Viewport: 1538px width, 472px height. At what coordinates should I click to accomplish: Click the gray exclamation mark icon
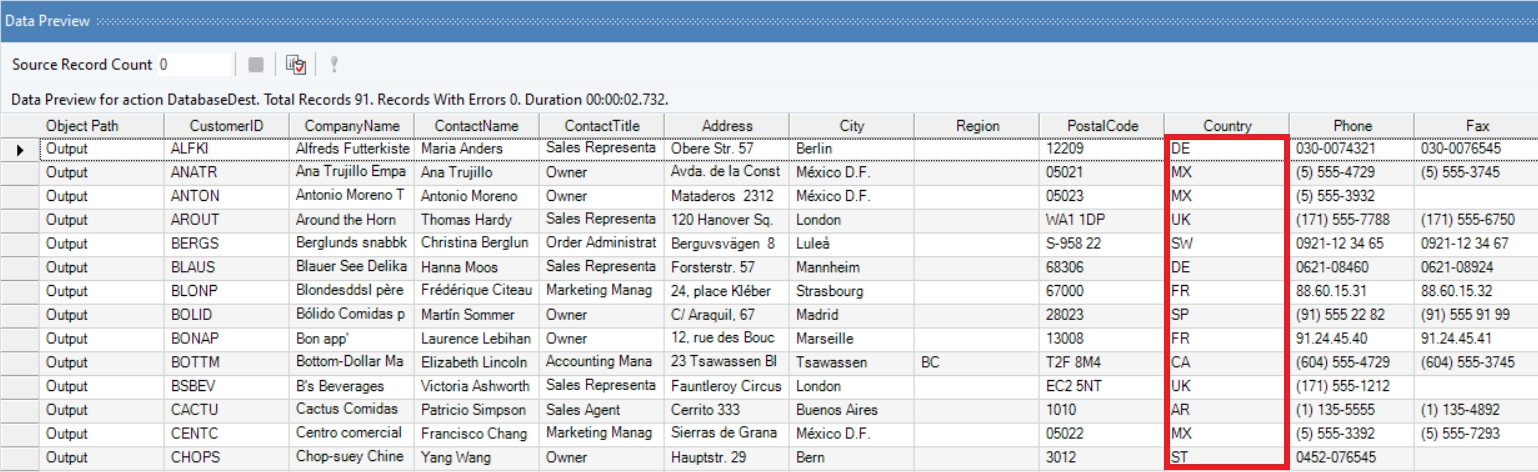click(334, 65)
